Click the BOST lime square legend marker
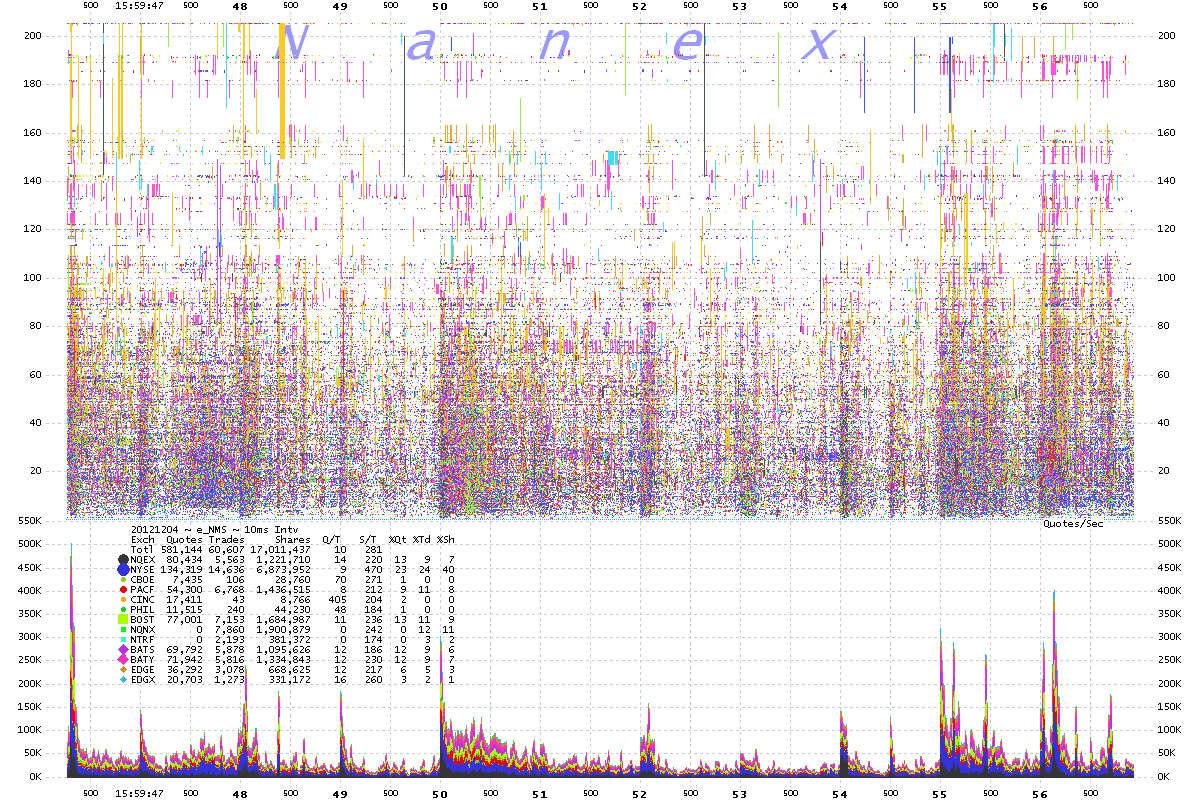 pyautogui.click(x=123, y=621)
